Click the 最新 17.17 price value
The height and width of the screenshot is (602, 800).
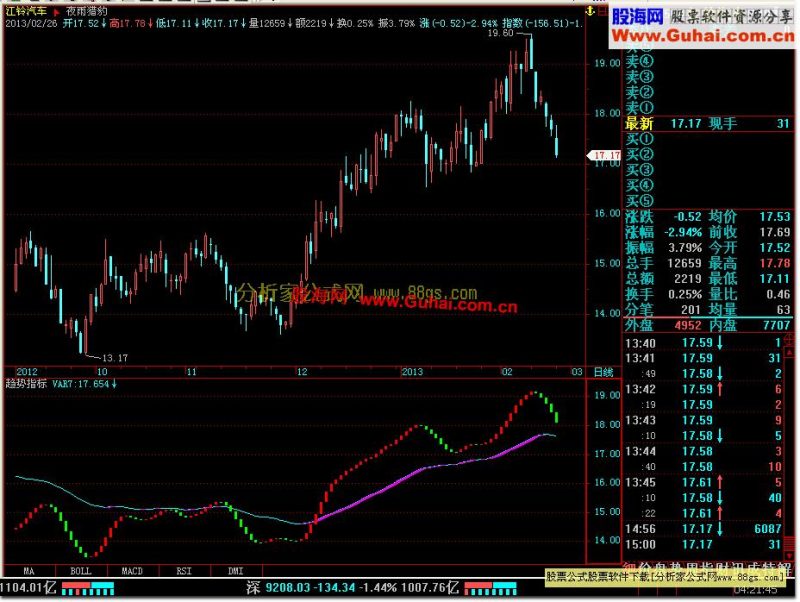686,123
